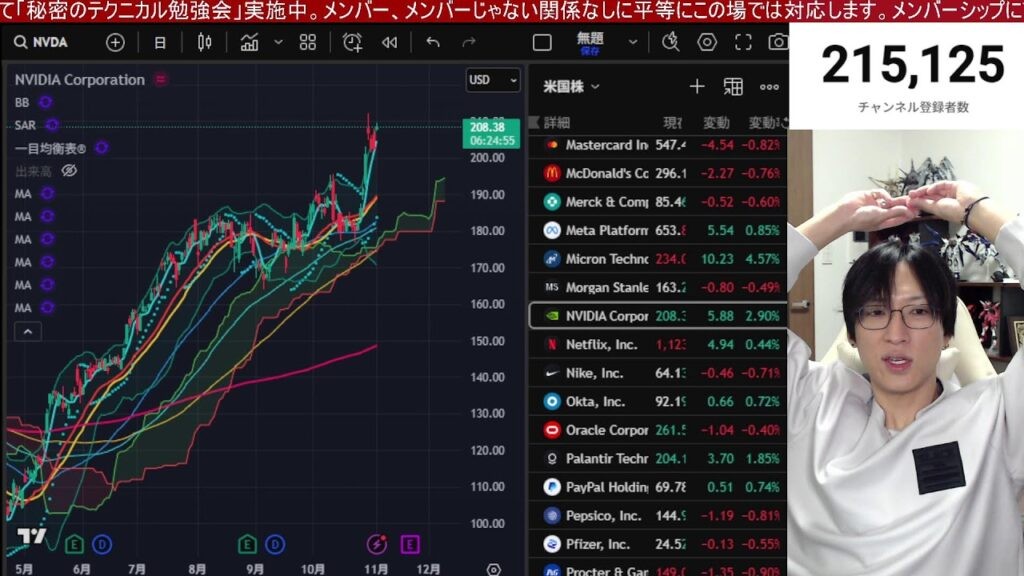Open the candlestick chart type selector
1024x576 pixels.
pos(204,42)
